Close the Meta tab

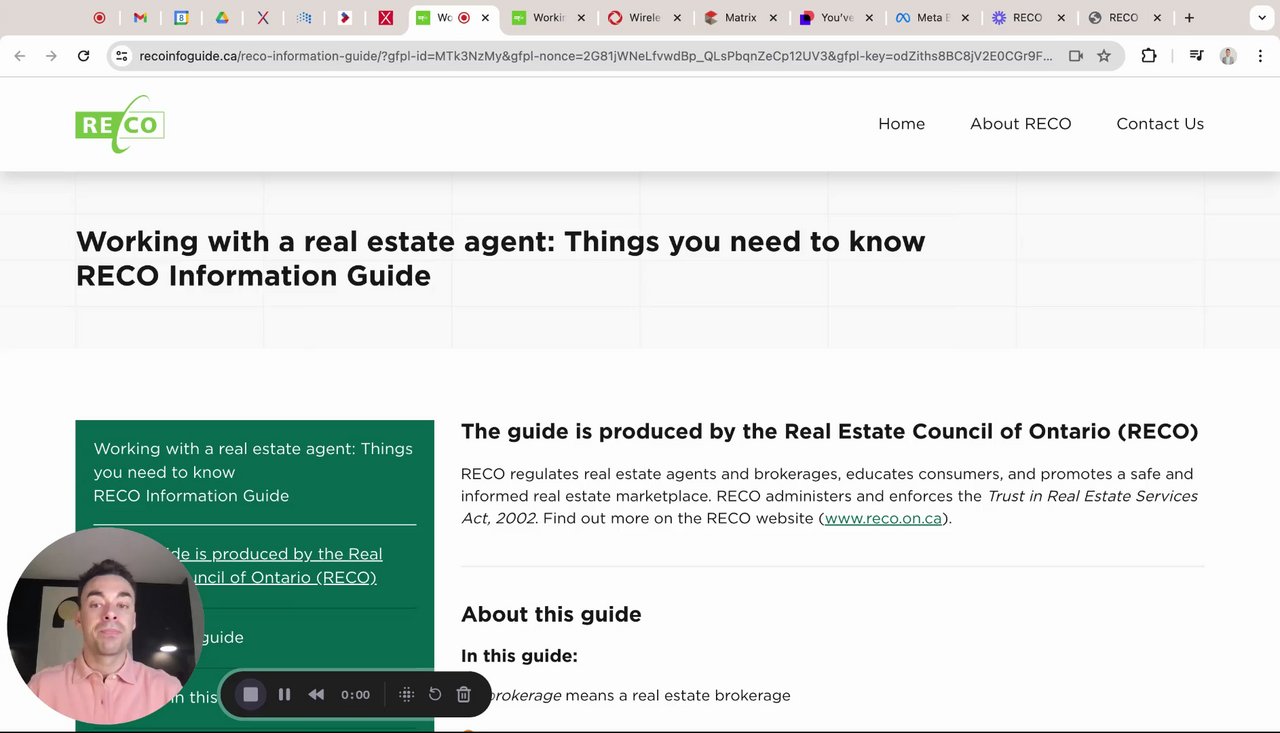965,17
